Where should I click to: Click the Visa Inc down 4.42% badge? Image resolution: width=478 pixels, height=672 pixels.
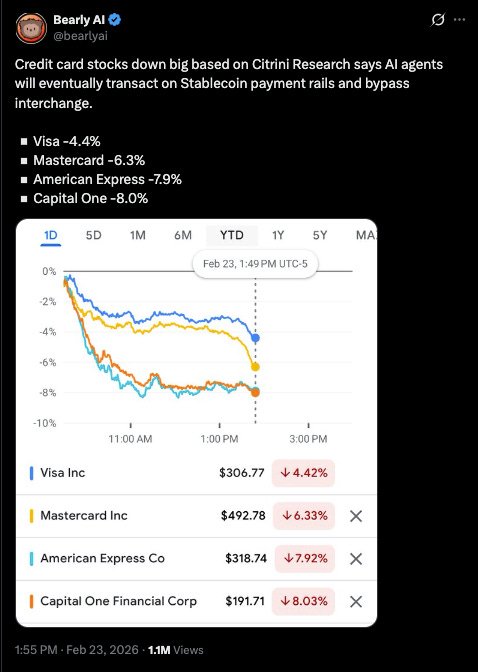point(304,473)
